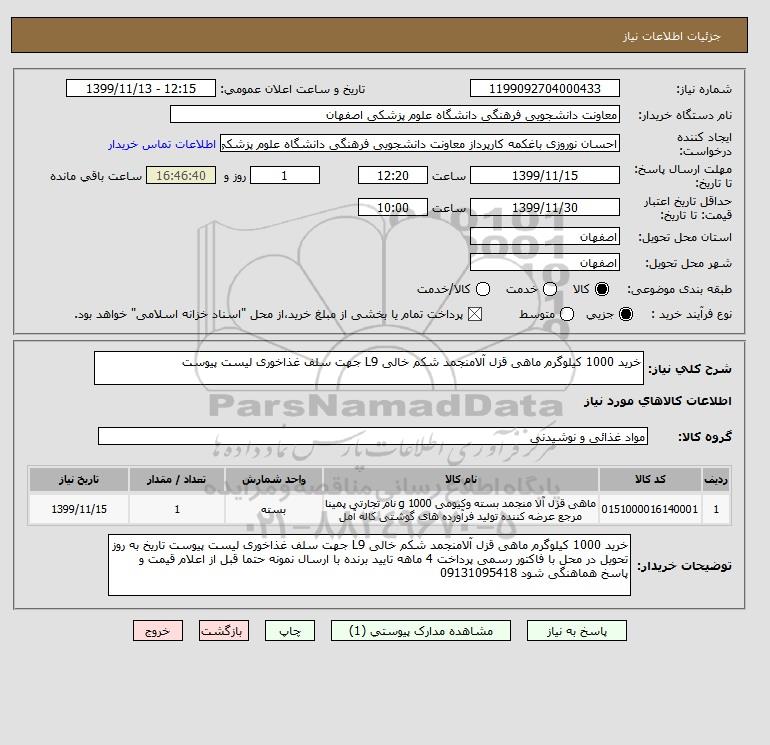Screen dimensions: 770x745
Task: Click the شرح کلی نیاز label
Action: 690,369
